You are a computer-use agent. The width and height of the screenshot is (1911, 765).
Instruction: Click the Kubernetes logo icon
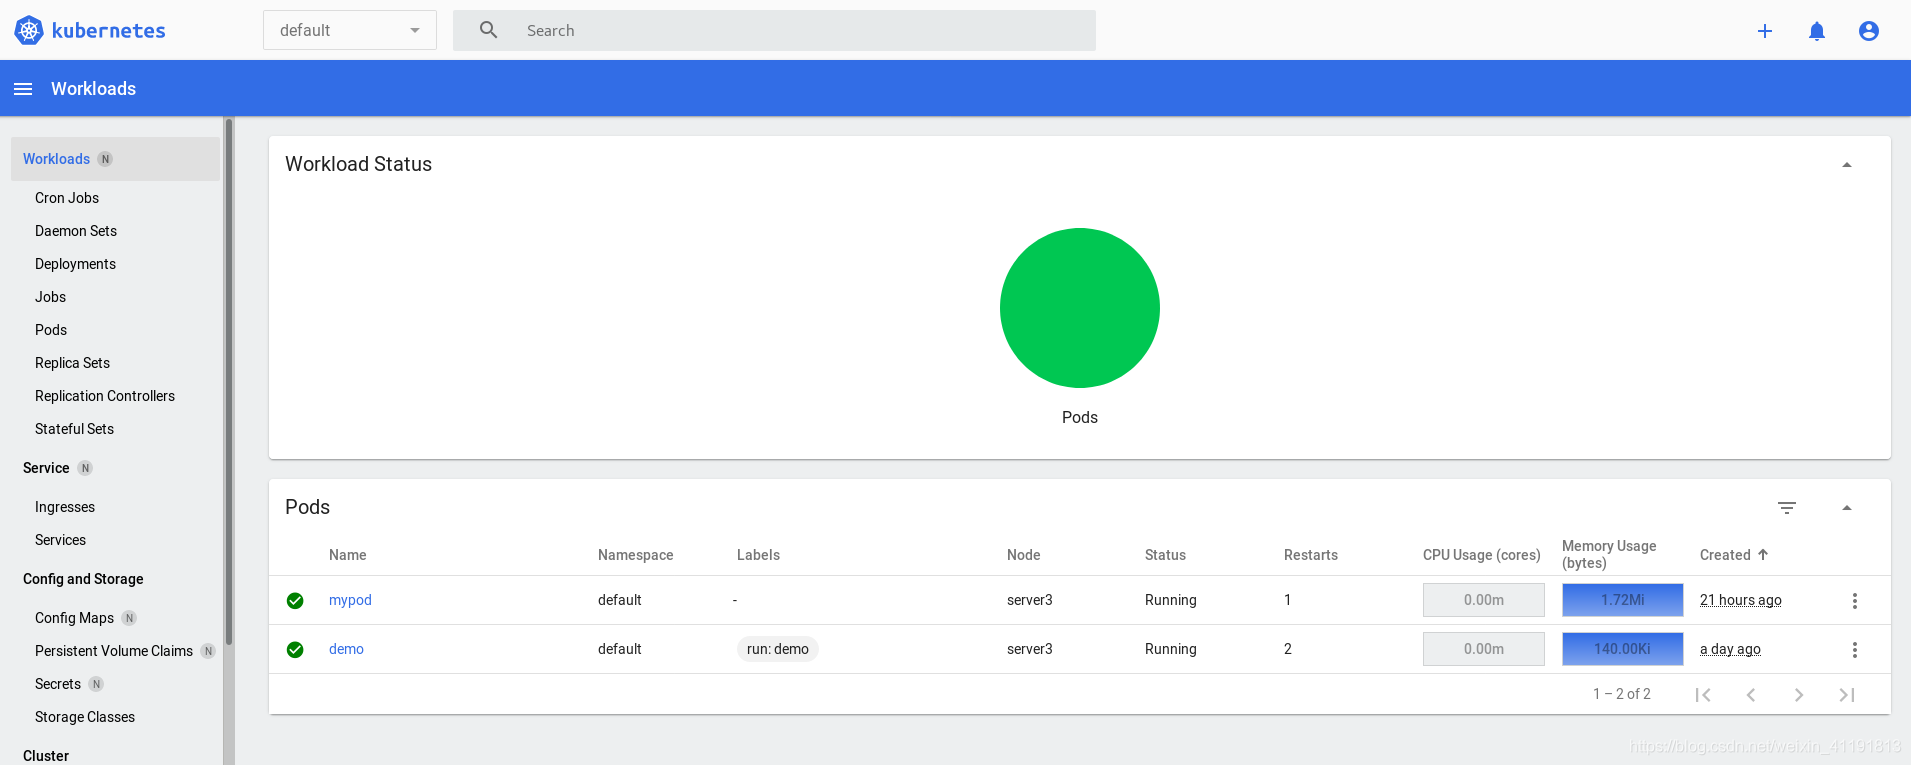coord(29,31)
